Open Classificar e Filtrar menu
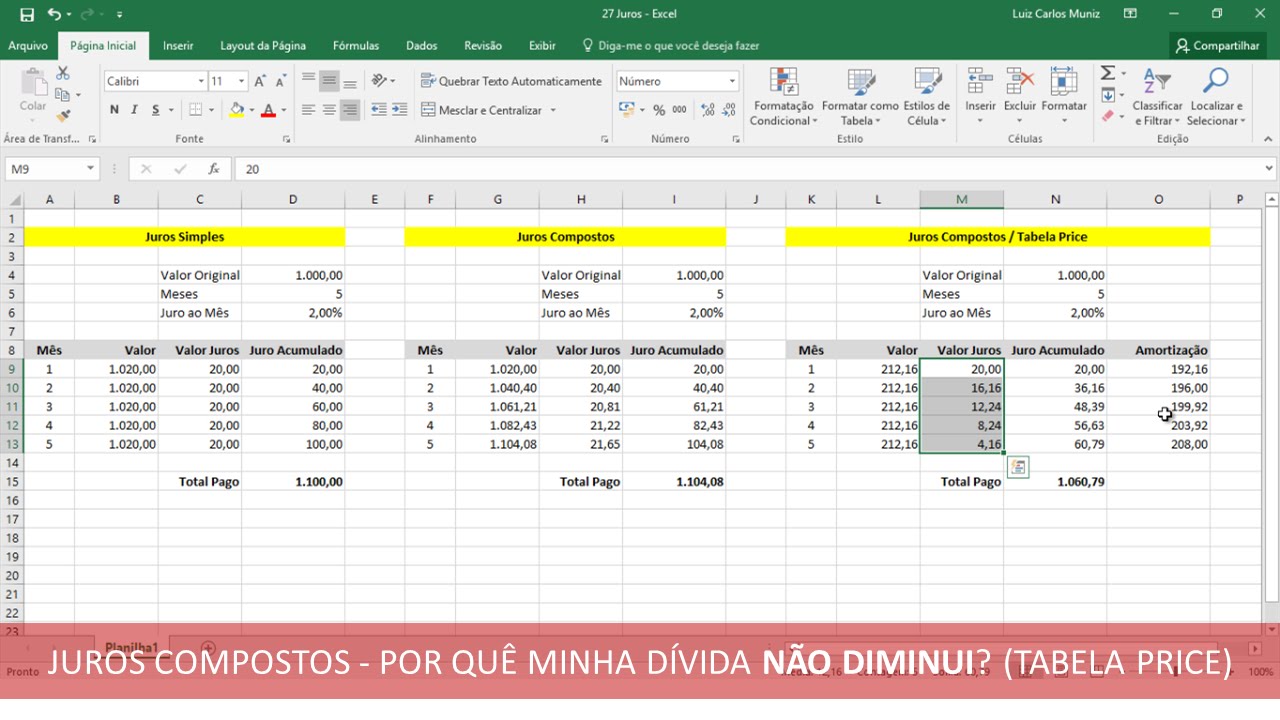The image size is (1280, 720). pyautogui.click(x=1157, y=97)
